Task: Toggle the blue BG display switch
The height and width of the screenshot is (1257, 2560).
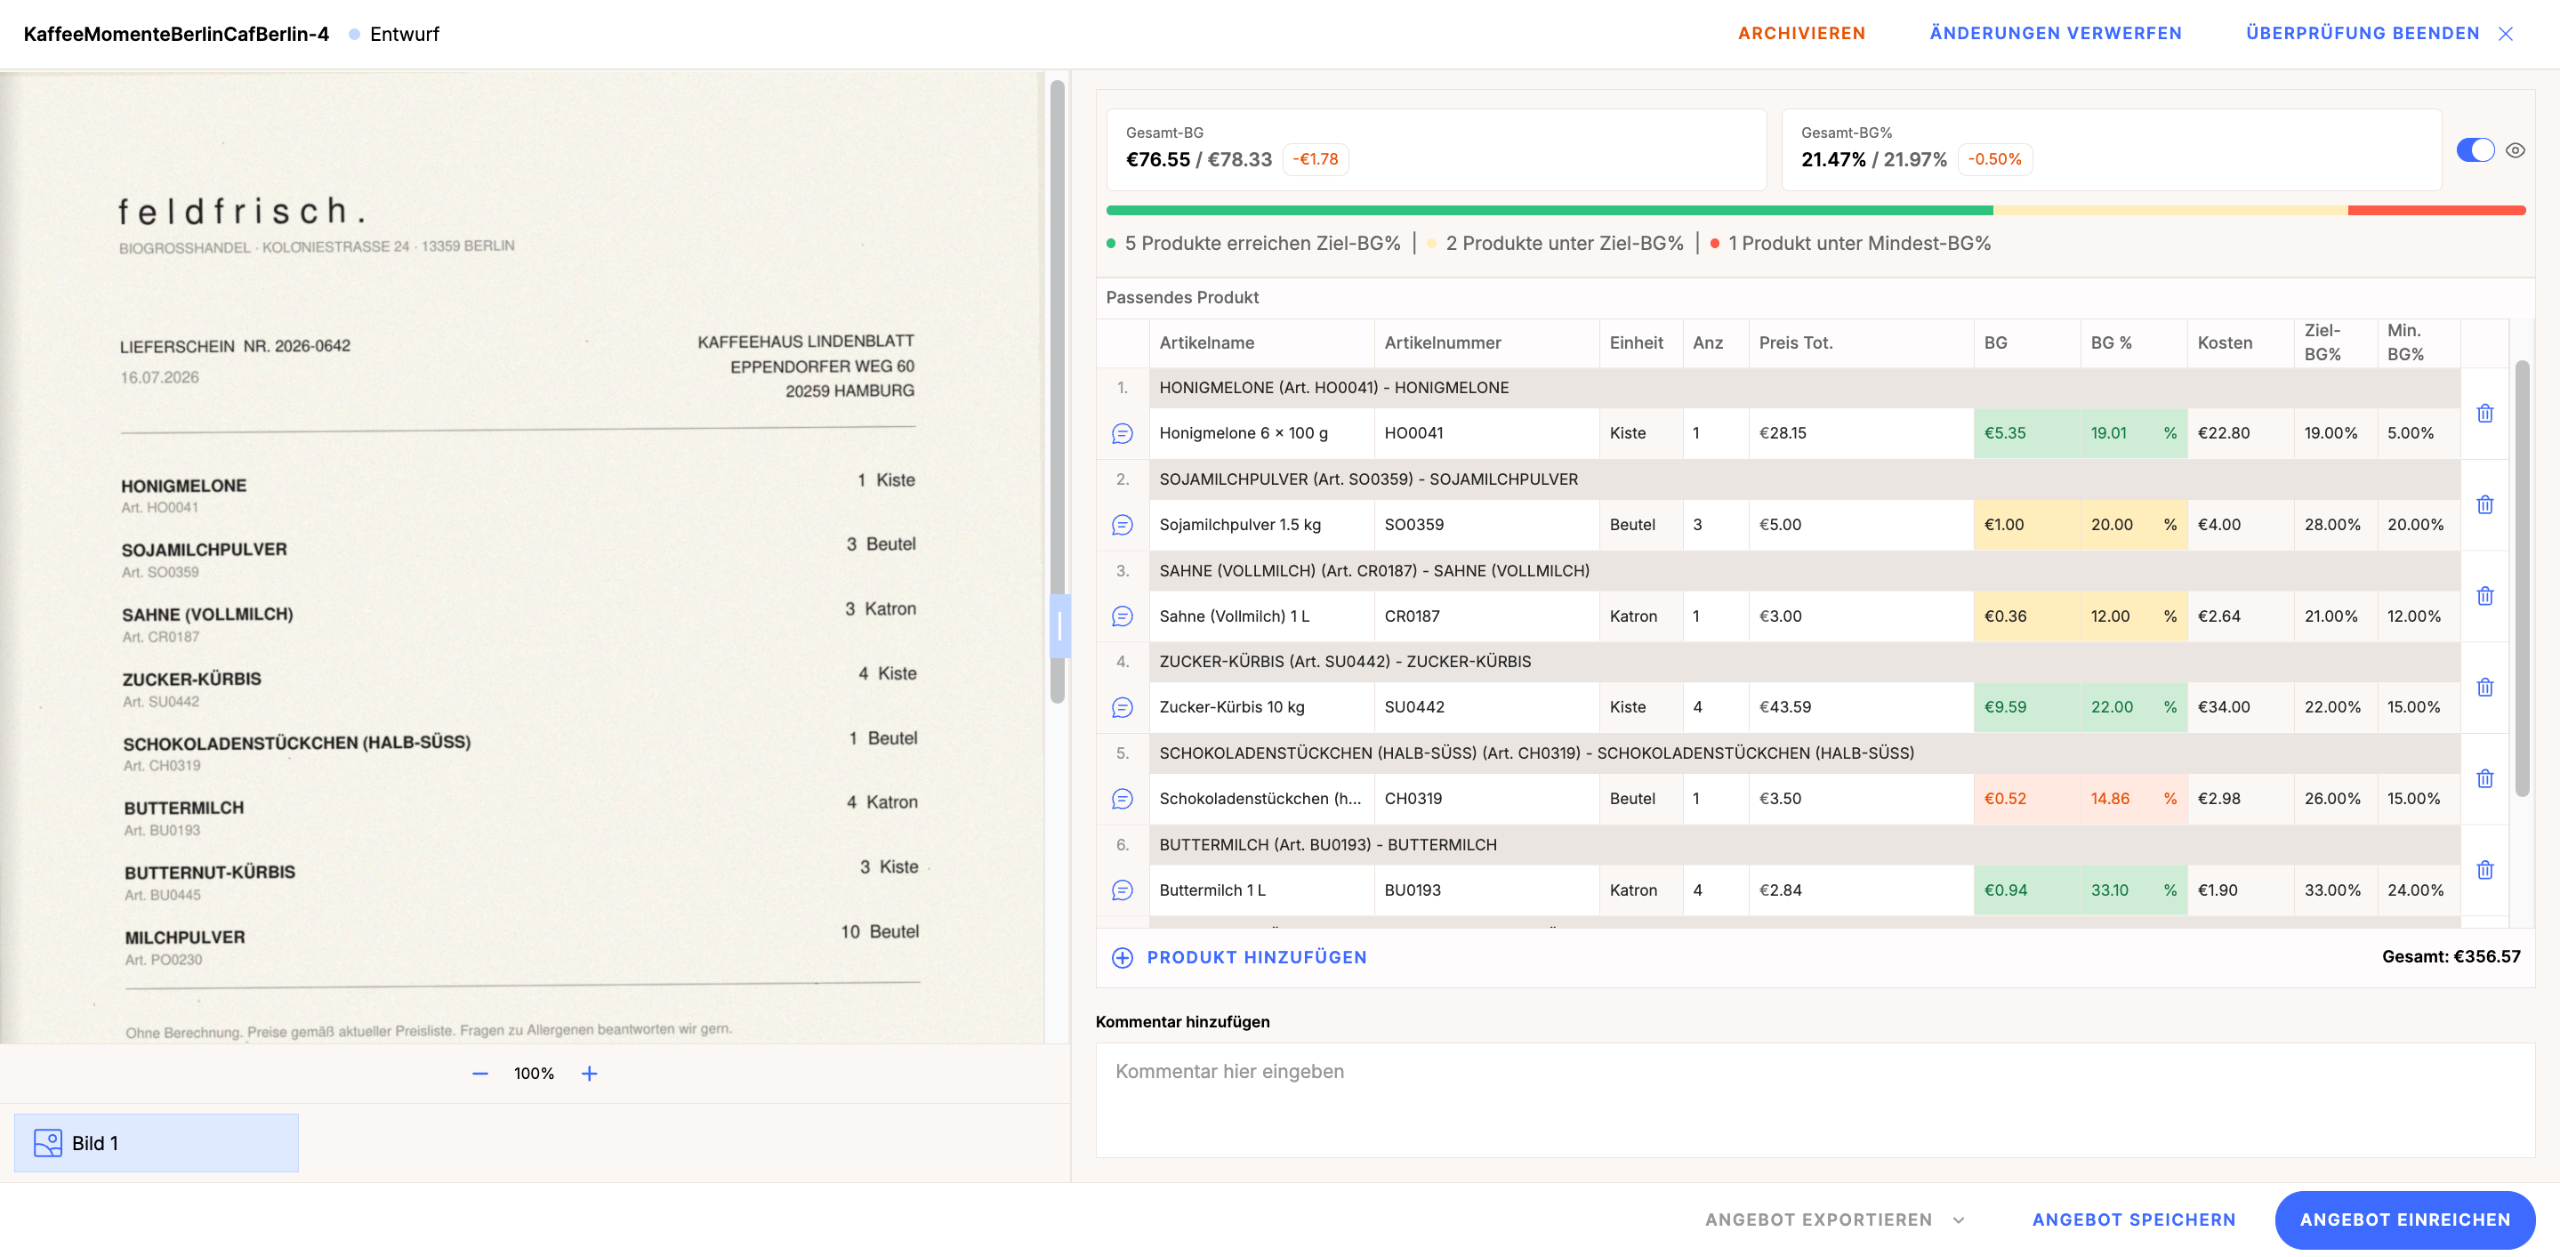Action: tap(2475, 150)
